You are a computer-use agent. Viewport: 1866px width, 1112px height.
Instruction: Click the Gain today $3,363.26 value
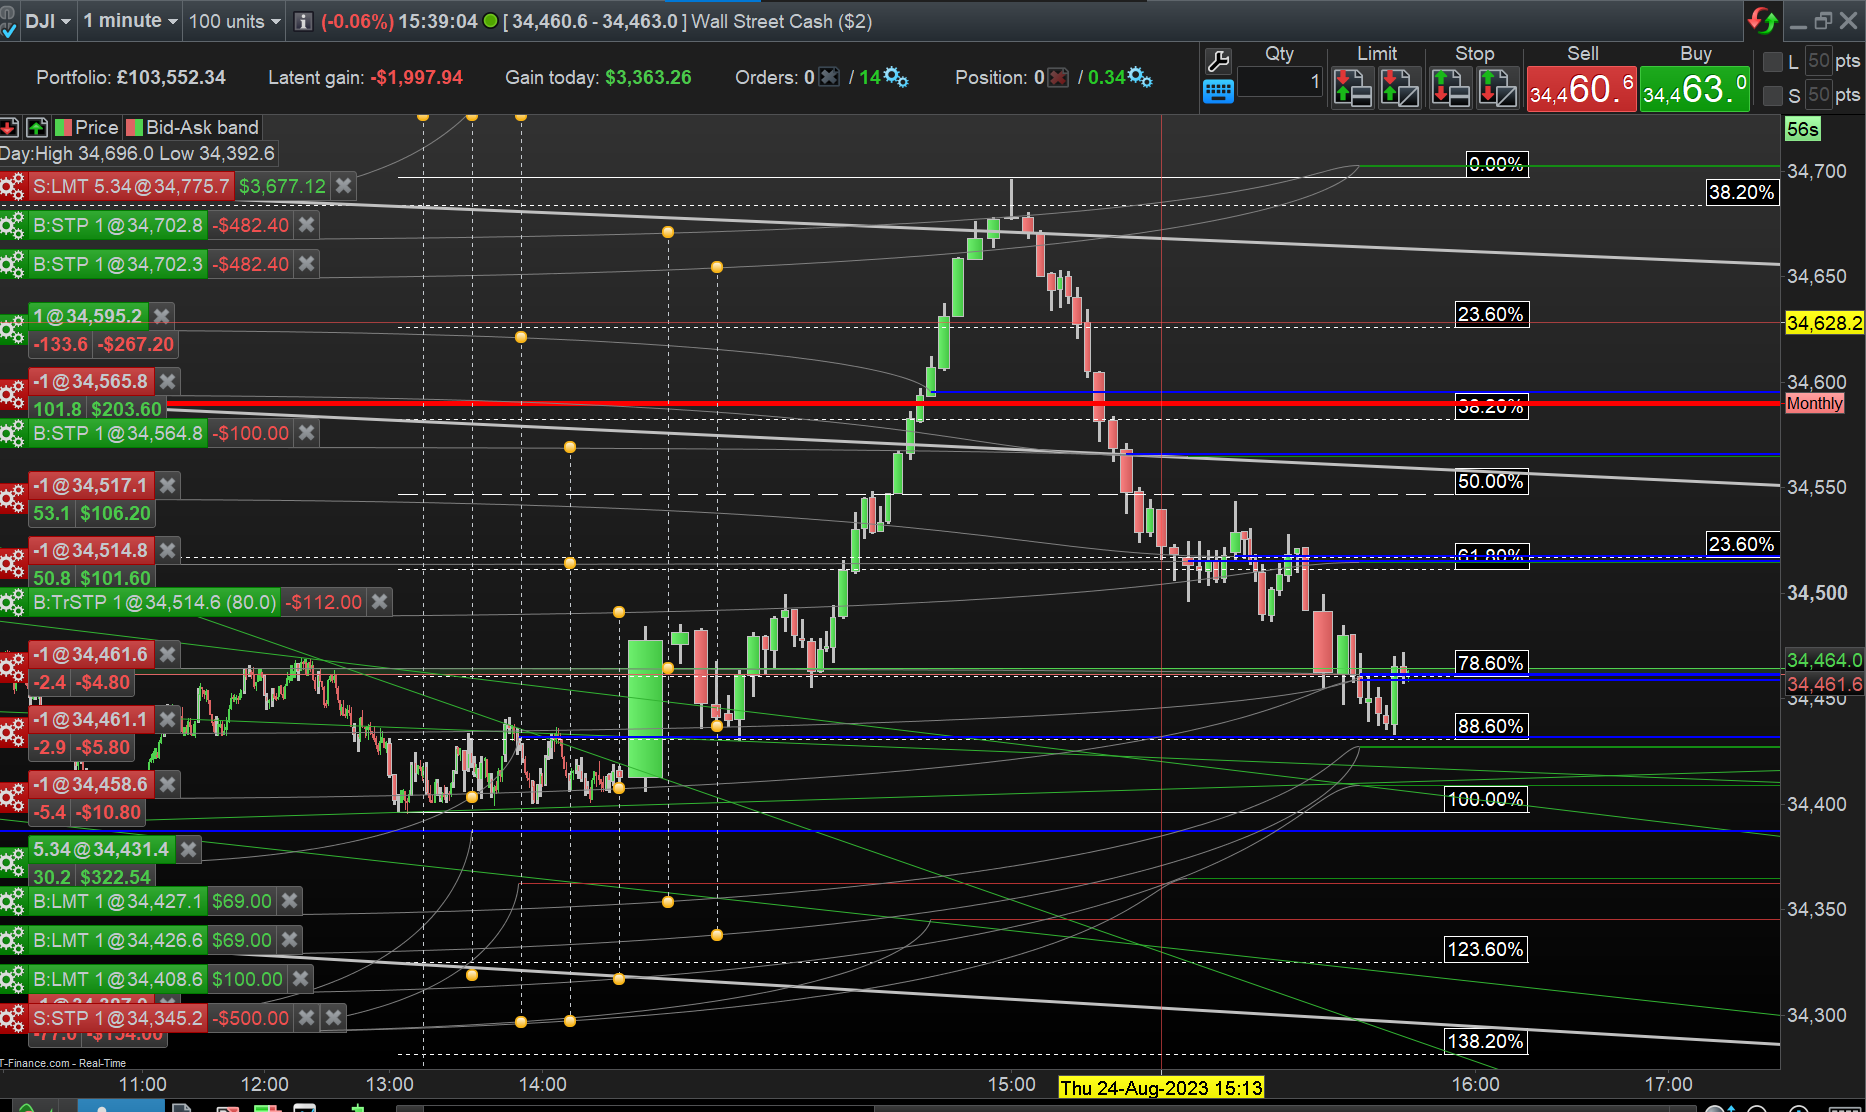click(648, 77)
